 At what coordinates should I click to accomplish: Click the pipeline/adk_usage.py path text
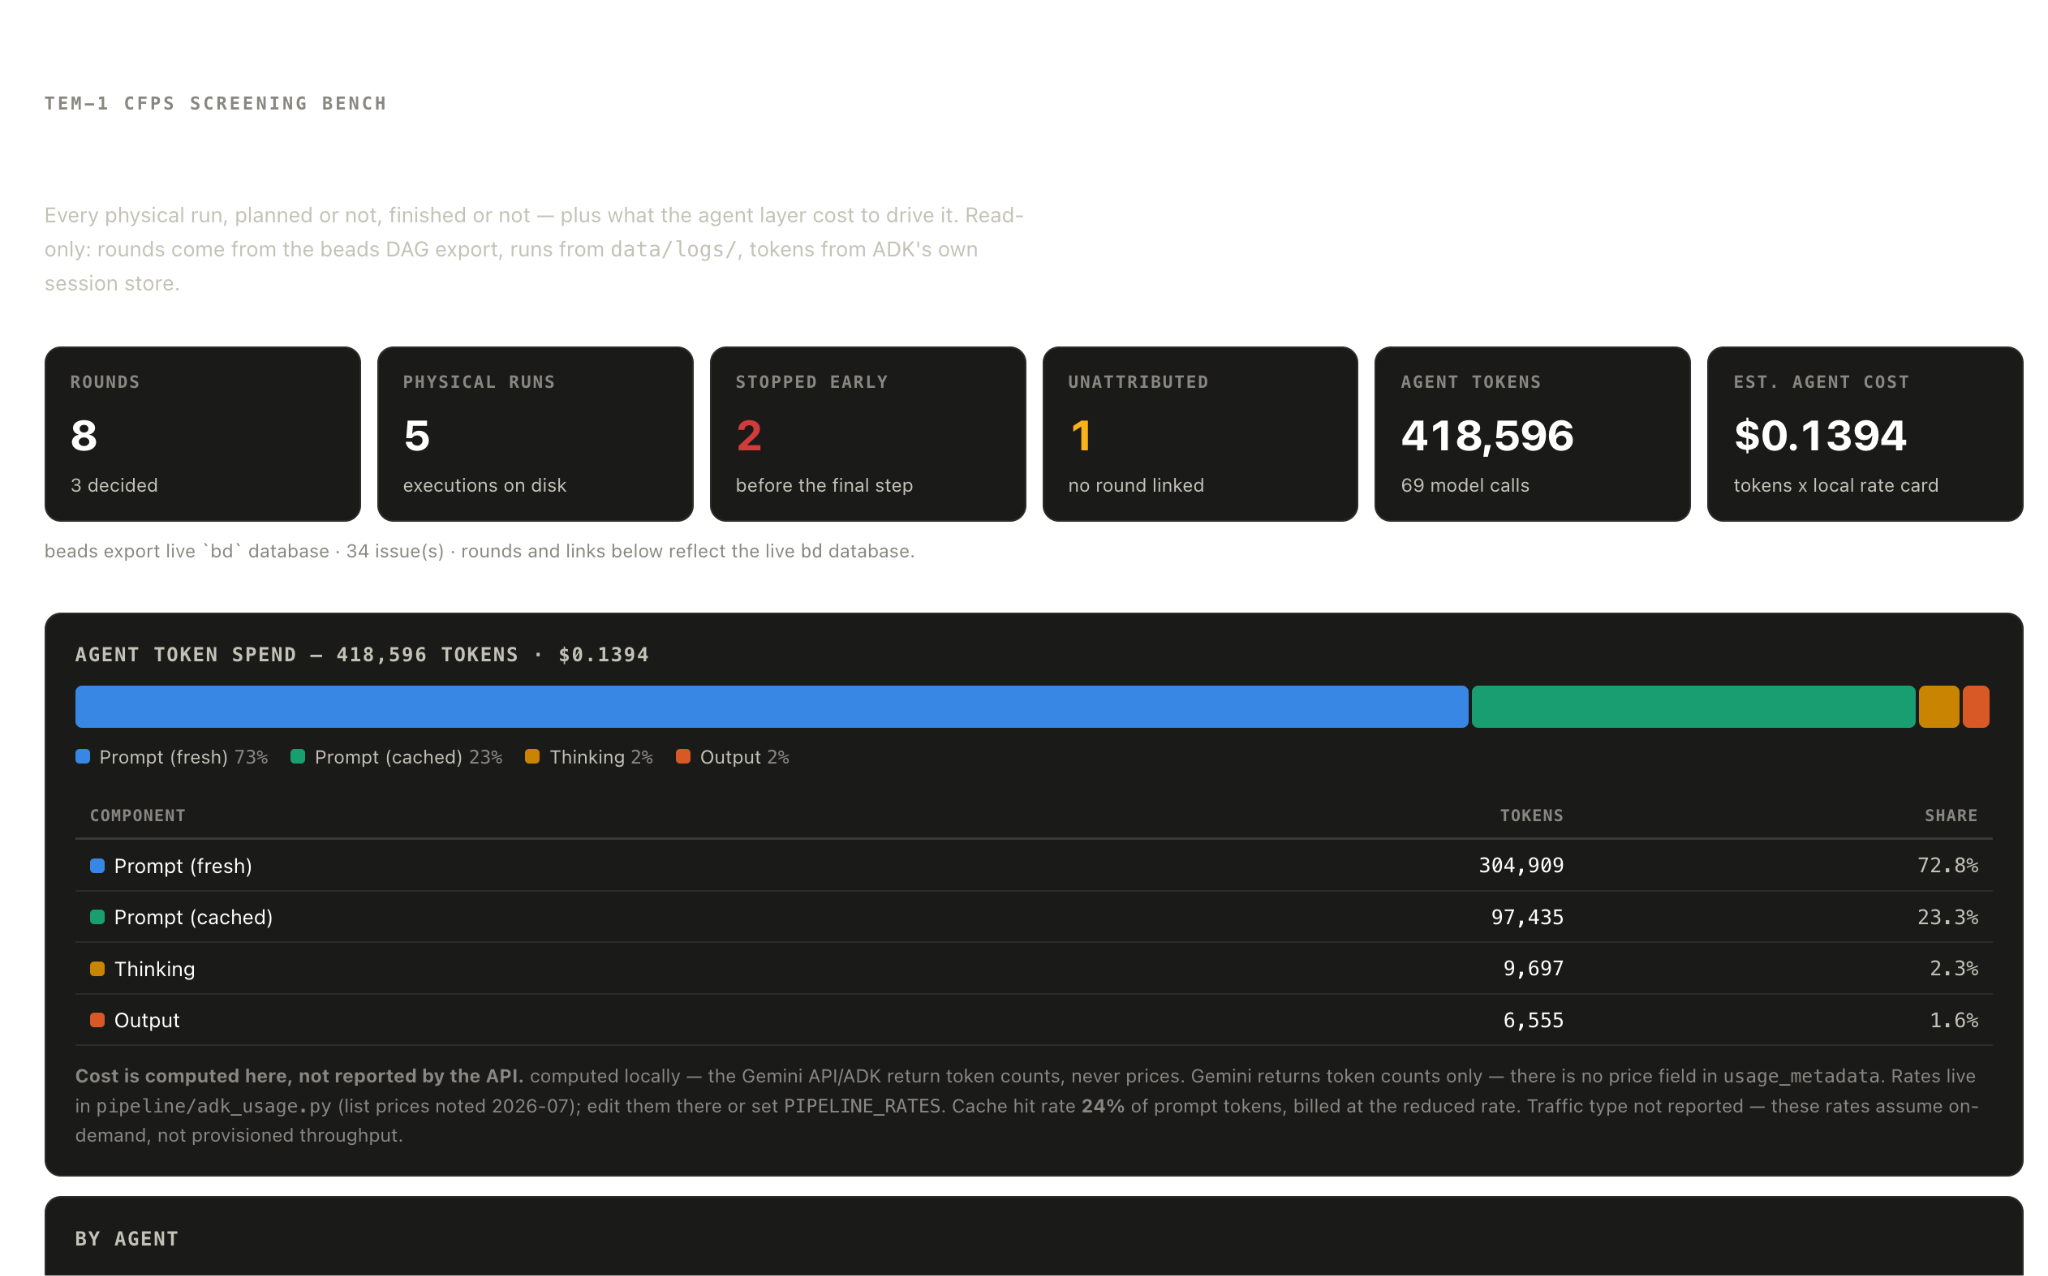click(x=213, y=1106)
